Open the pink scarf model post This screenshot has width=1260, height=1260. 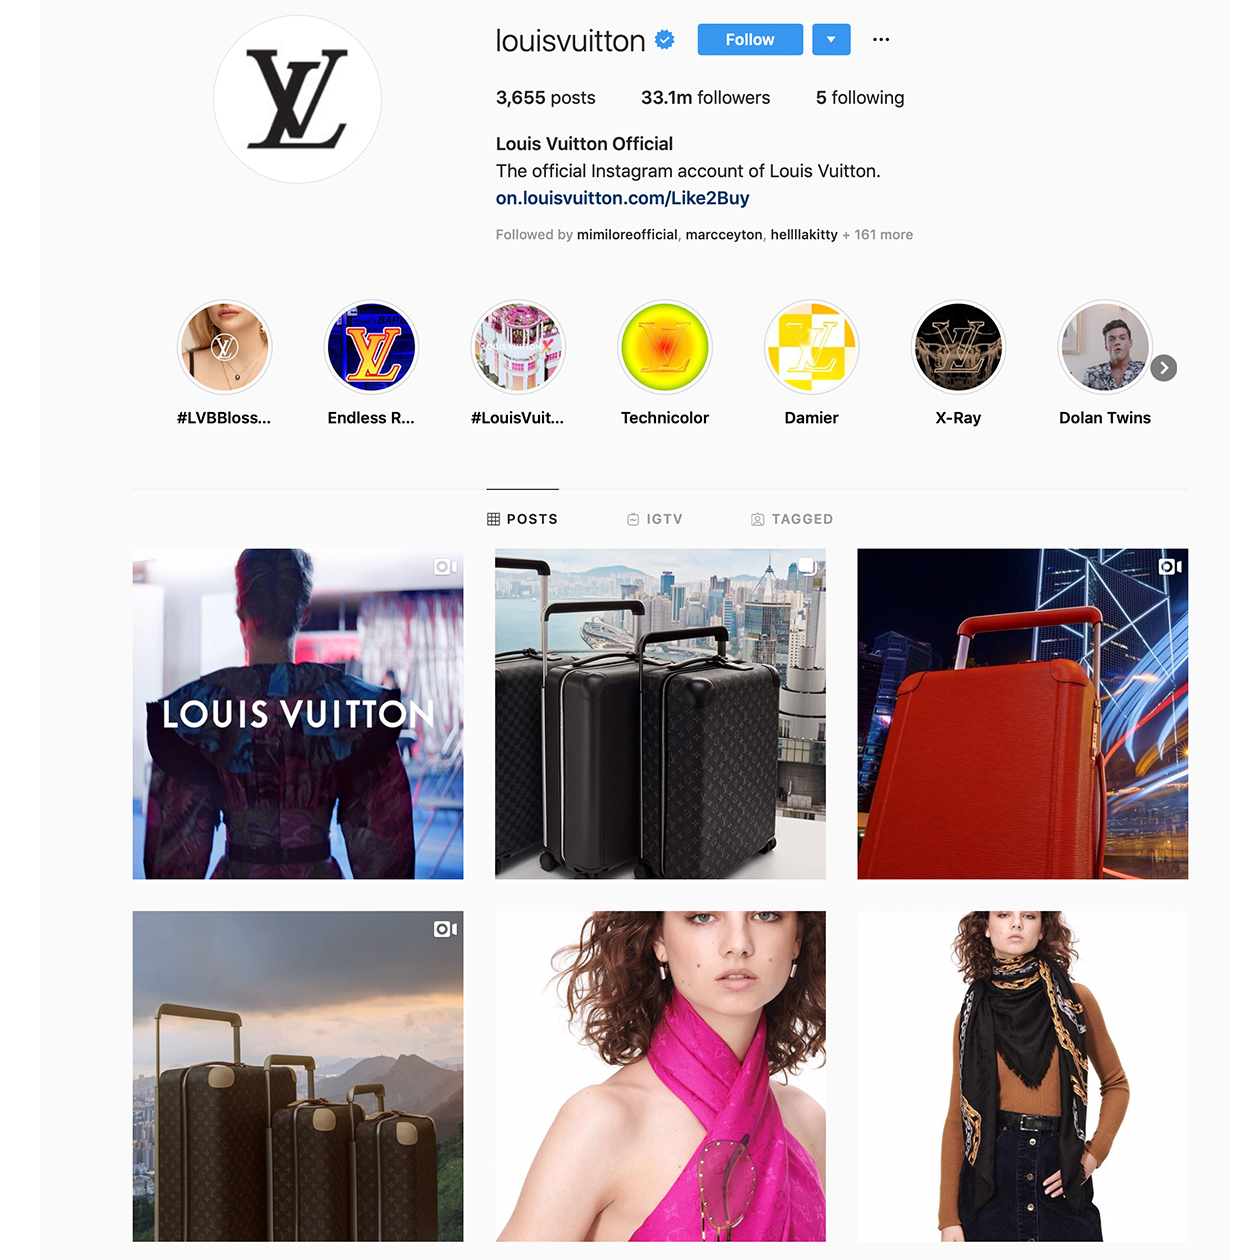[x=660, y=1076]
